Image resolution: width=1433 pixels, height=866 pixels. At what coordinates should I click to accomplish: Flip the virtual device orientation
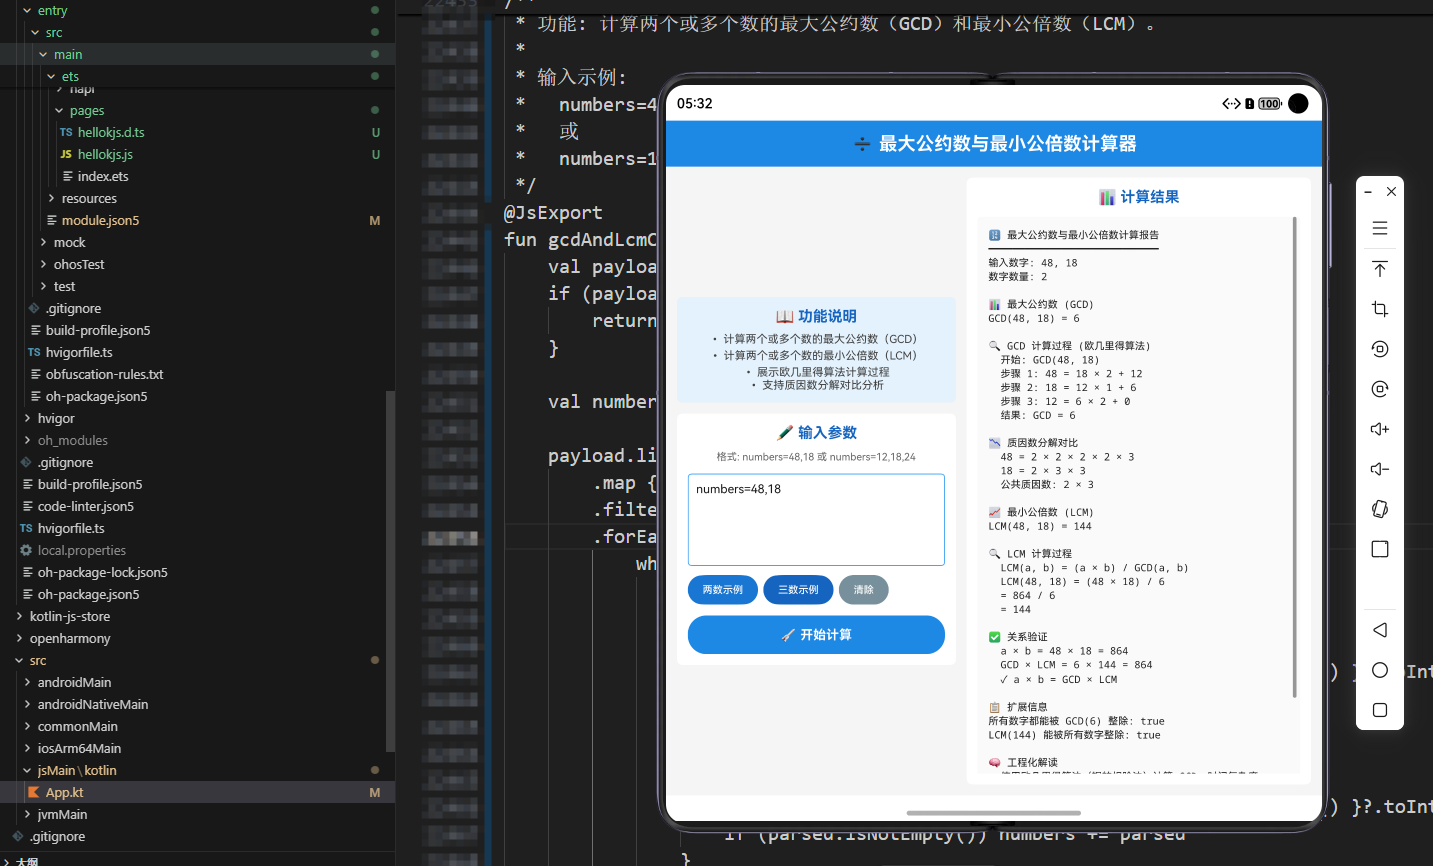[x=1379, y=509]
